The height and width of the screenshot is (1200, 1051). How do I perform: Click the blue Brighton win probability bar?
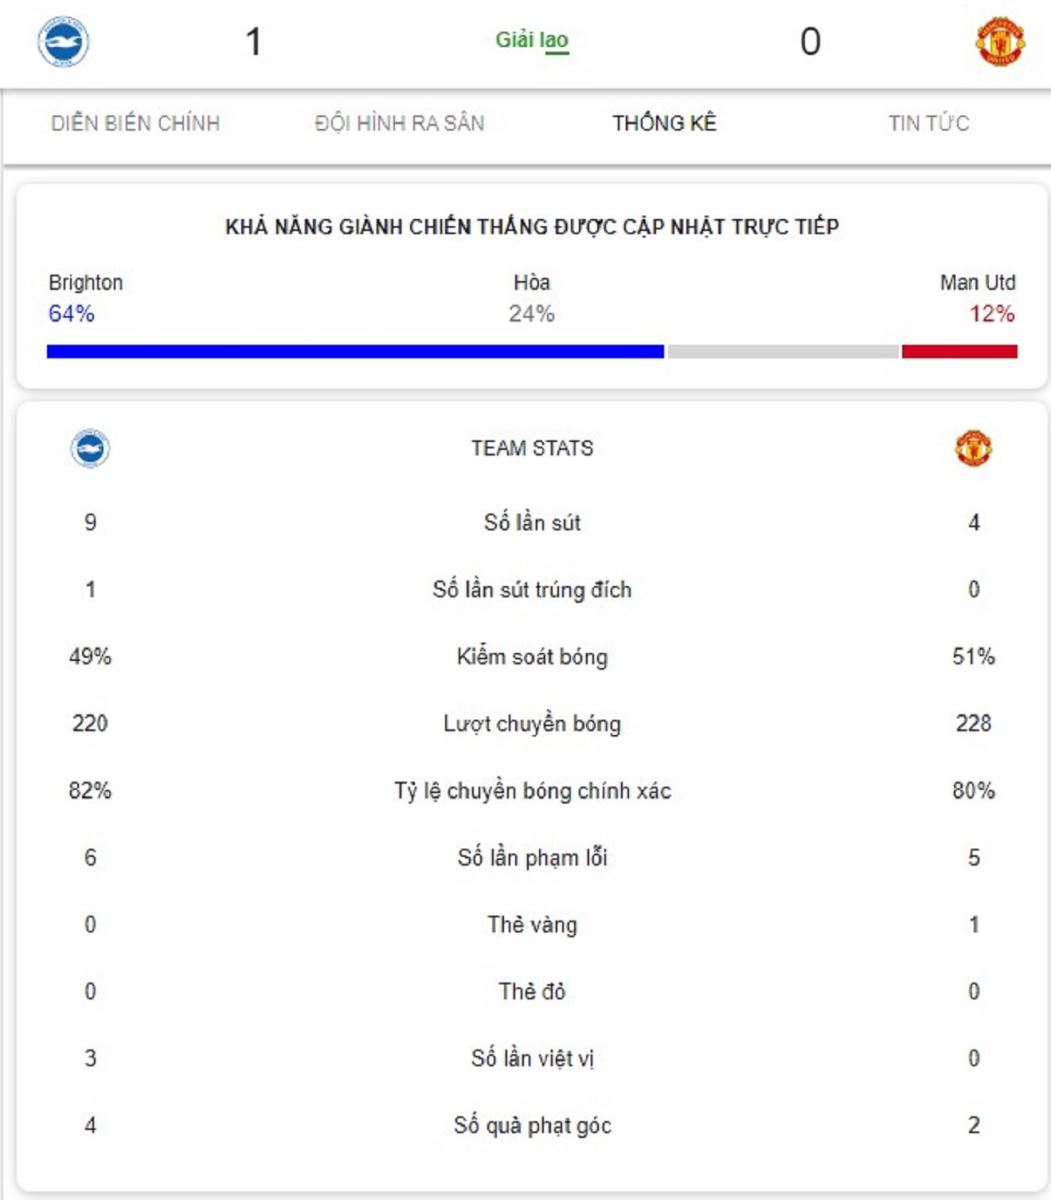355,351
